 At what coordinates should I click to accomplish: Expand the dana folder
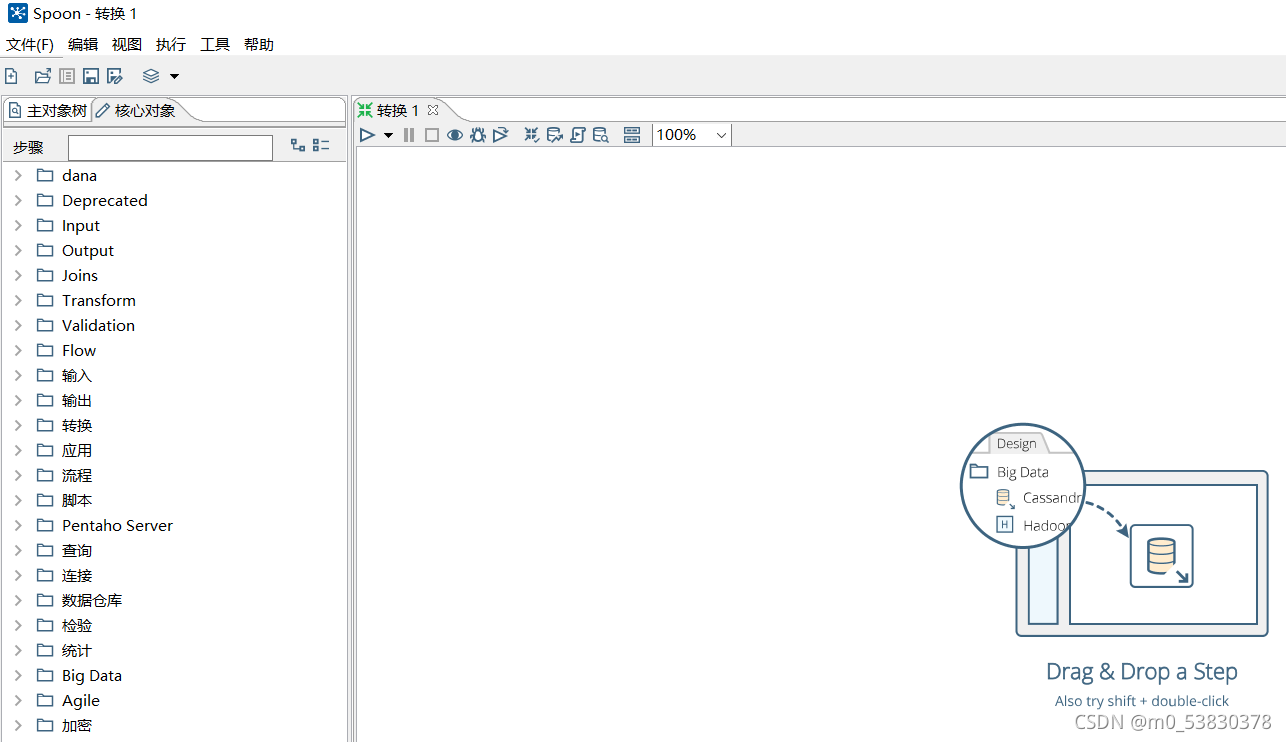point(18,175)
